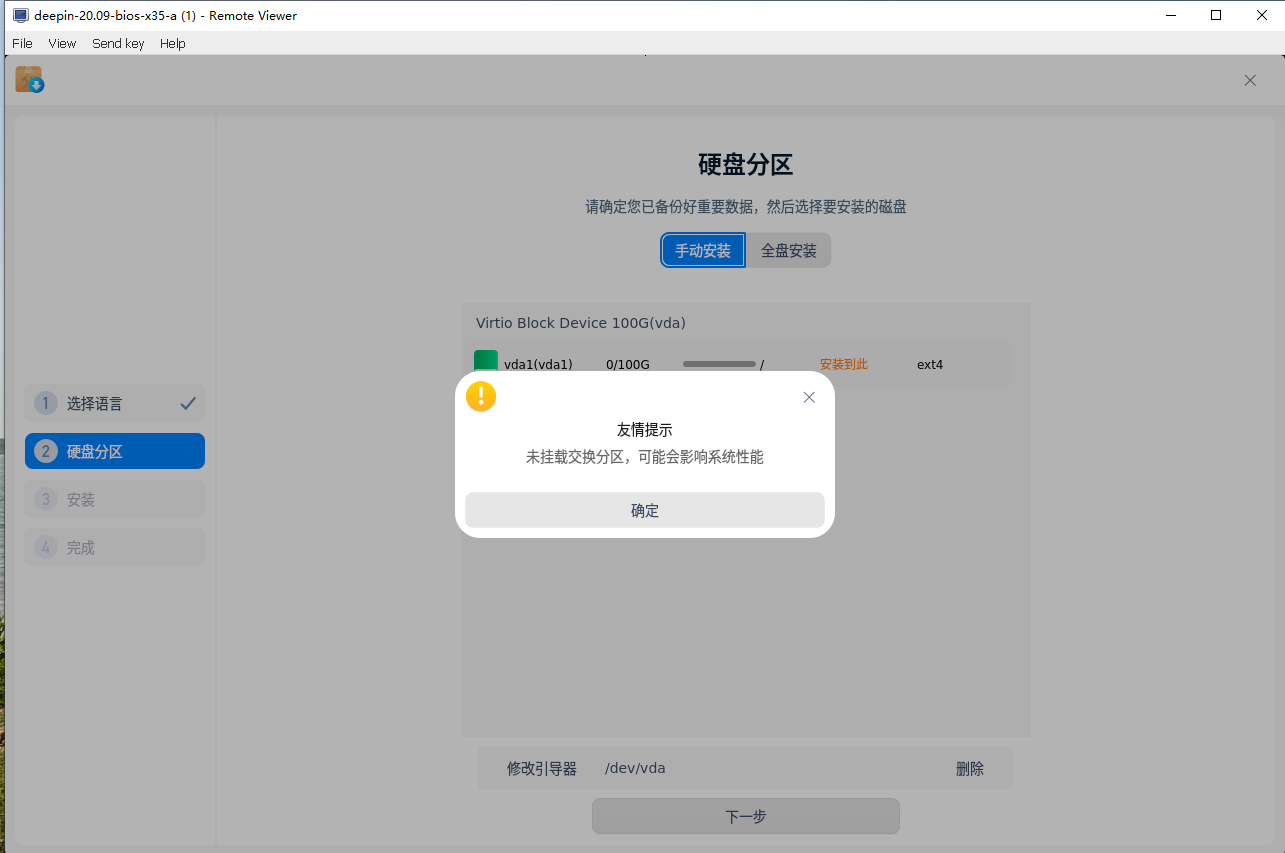Select step 2 硬盘分区 in sidebar
The height and width of the screenshot is (853, 1285).
click(x=115, y=451)
